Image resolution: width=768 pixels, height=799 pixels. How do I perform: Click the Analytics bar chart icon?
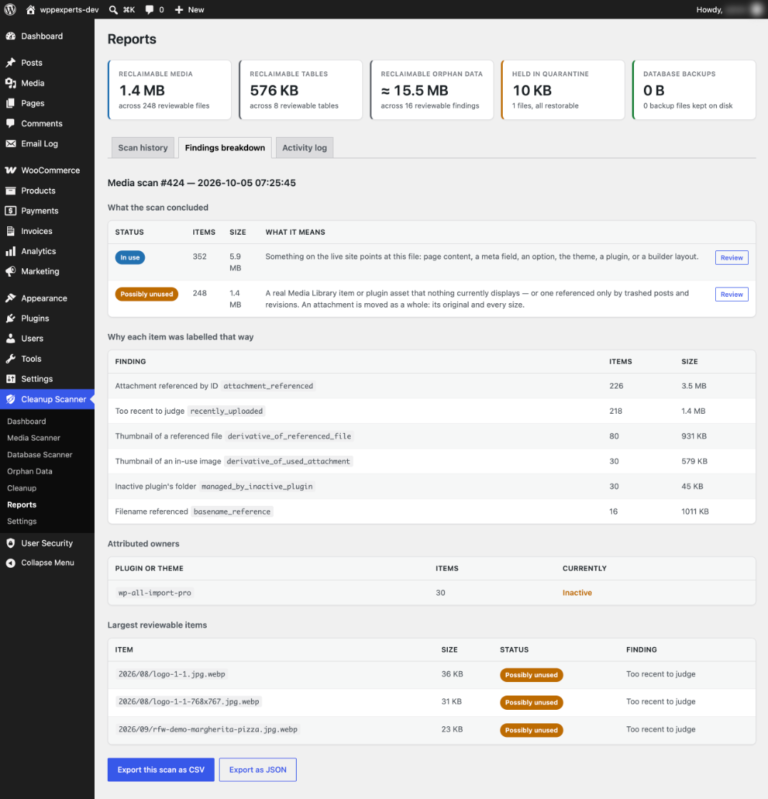[11, 251]
